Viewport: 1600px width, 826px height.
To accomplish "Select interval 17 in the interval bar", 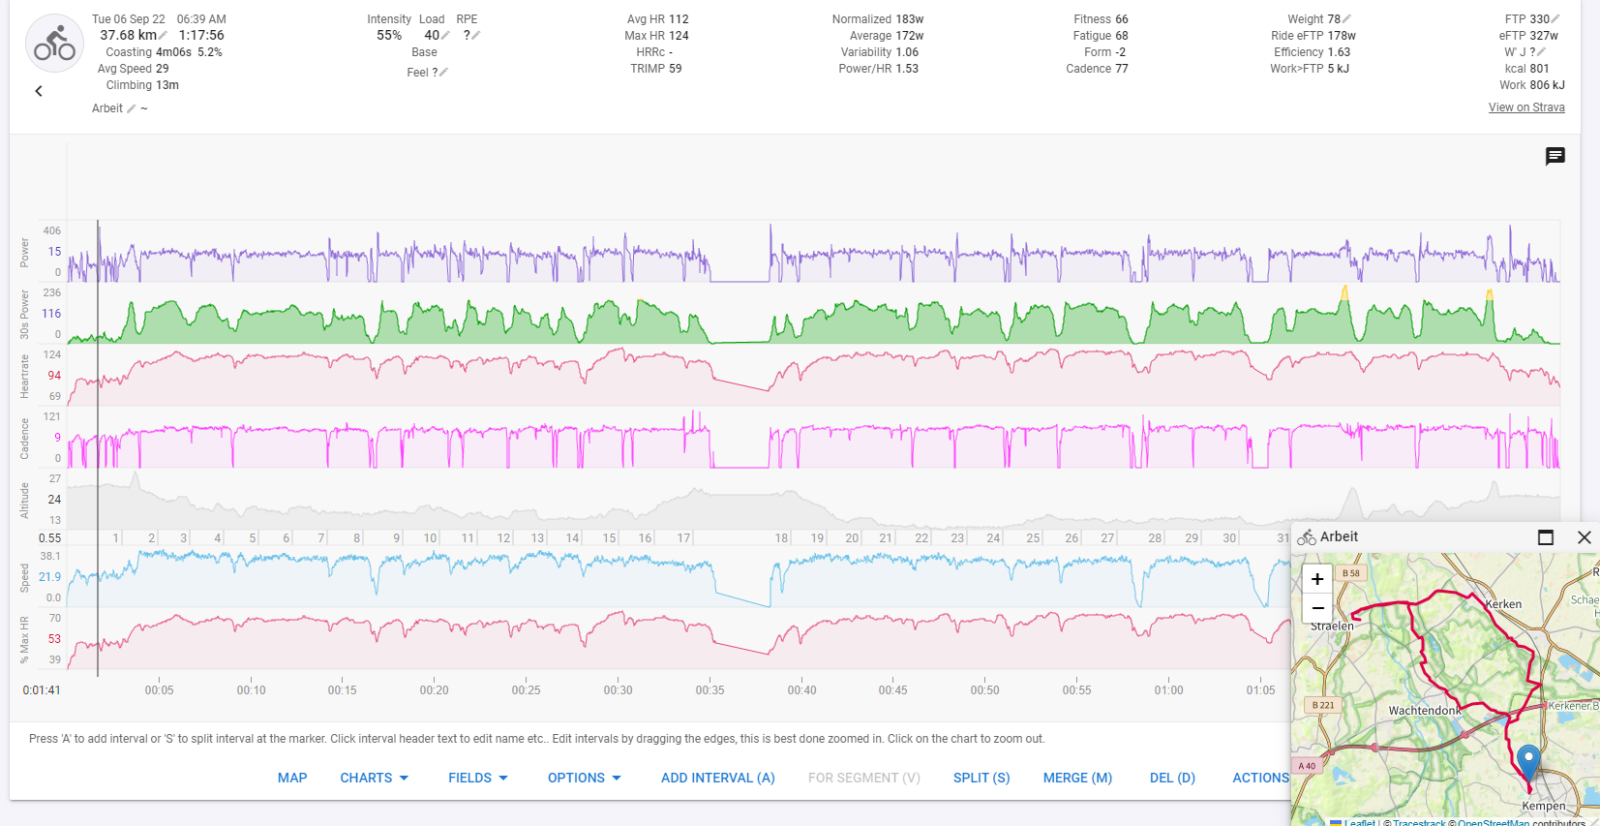I will point(684,538).
